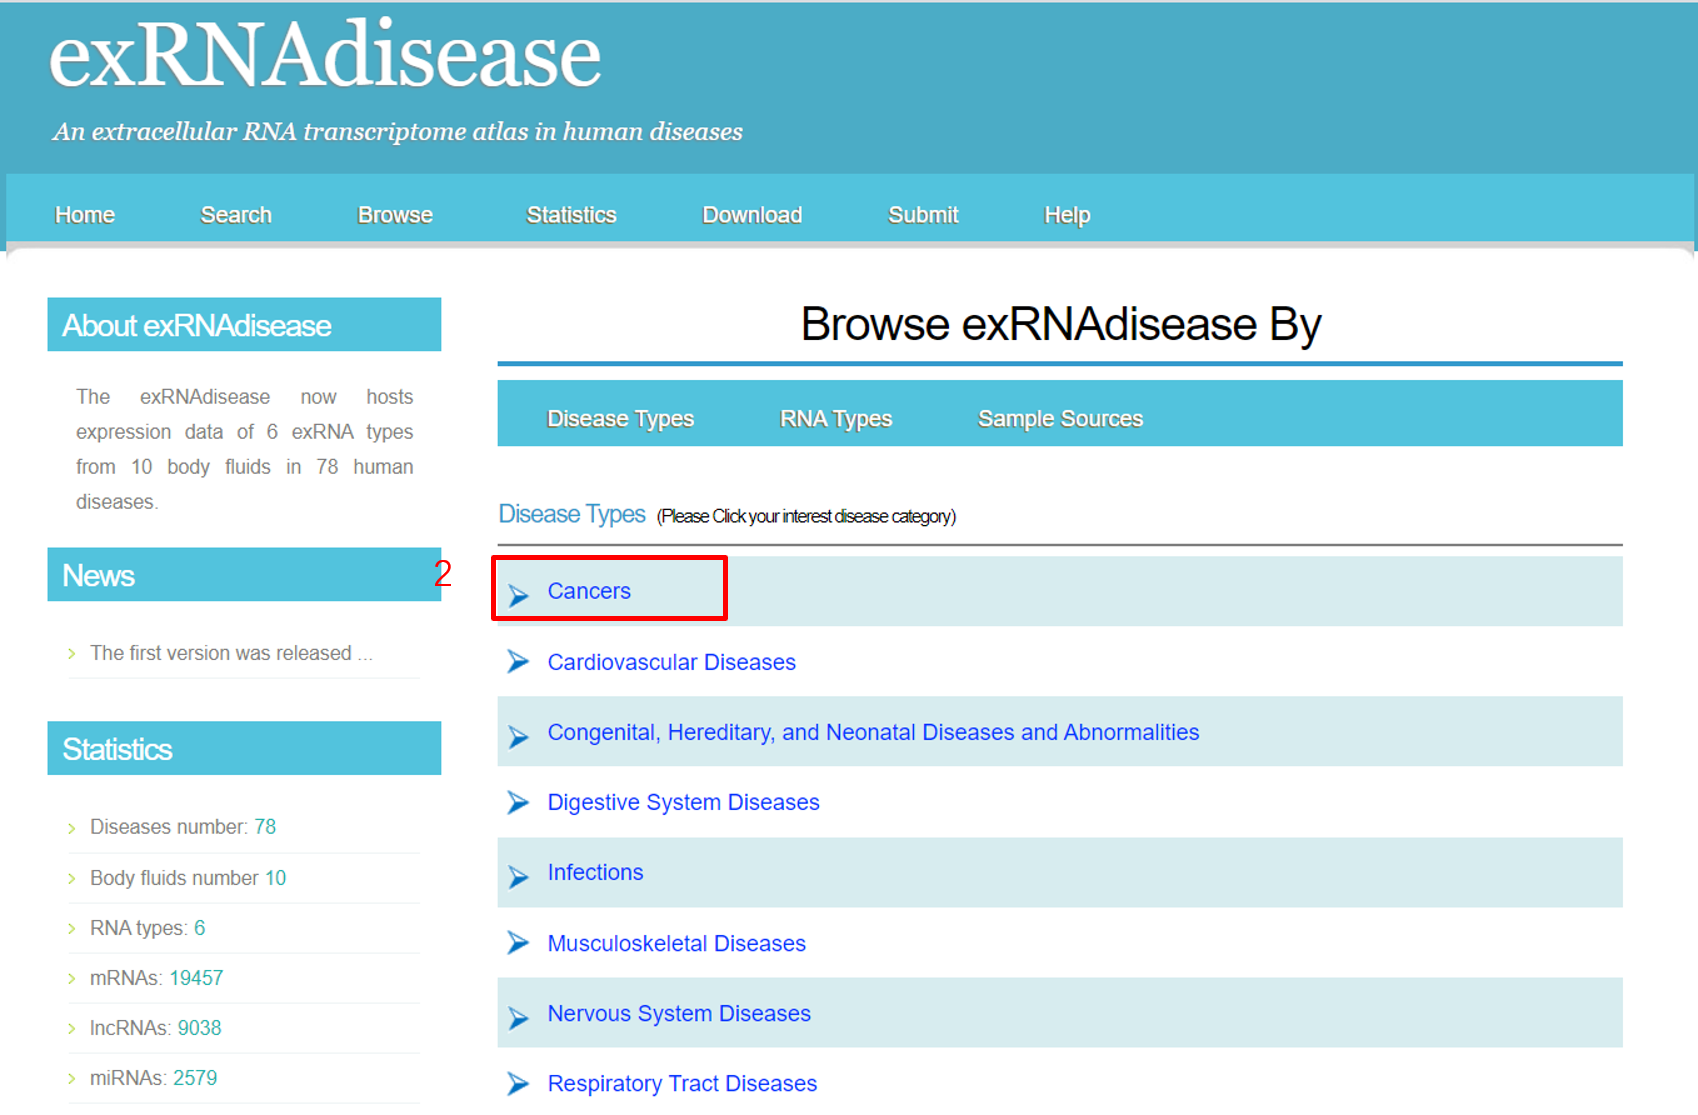Screen dimensions: 1698x1115
Task: Click the exRNAdisease site title logo
Action: tap(325, 56)
